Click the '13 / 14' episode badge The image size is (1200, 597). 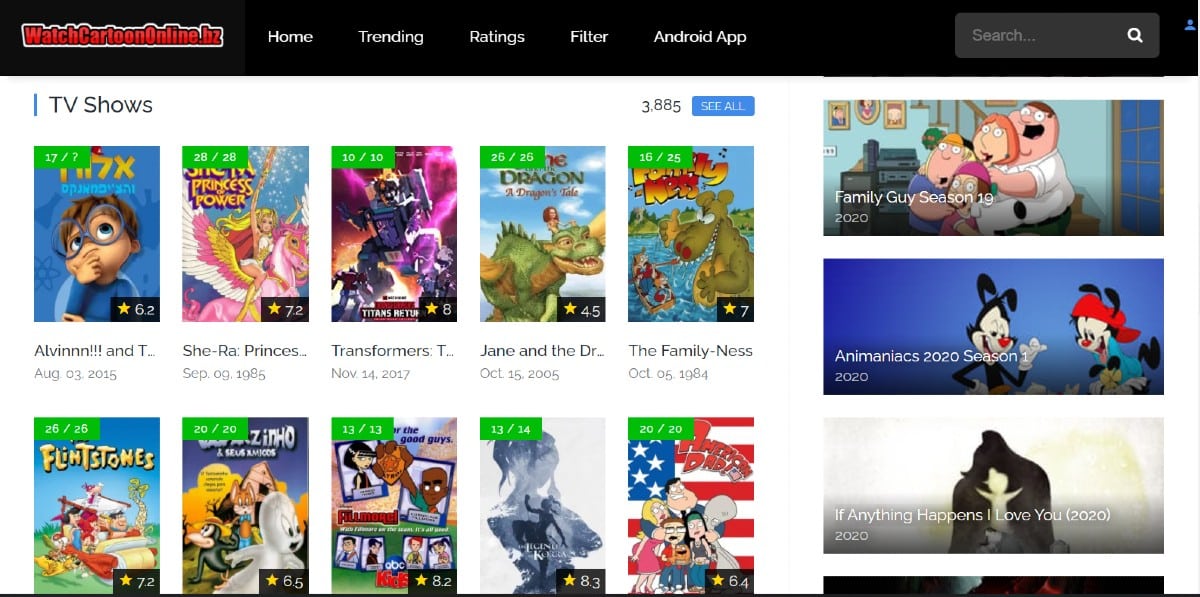[x=511, y=428]
